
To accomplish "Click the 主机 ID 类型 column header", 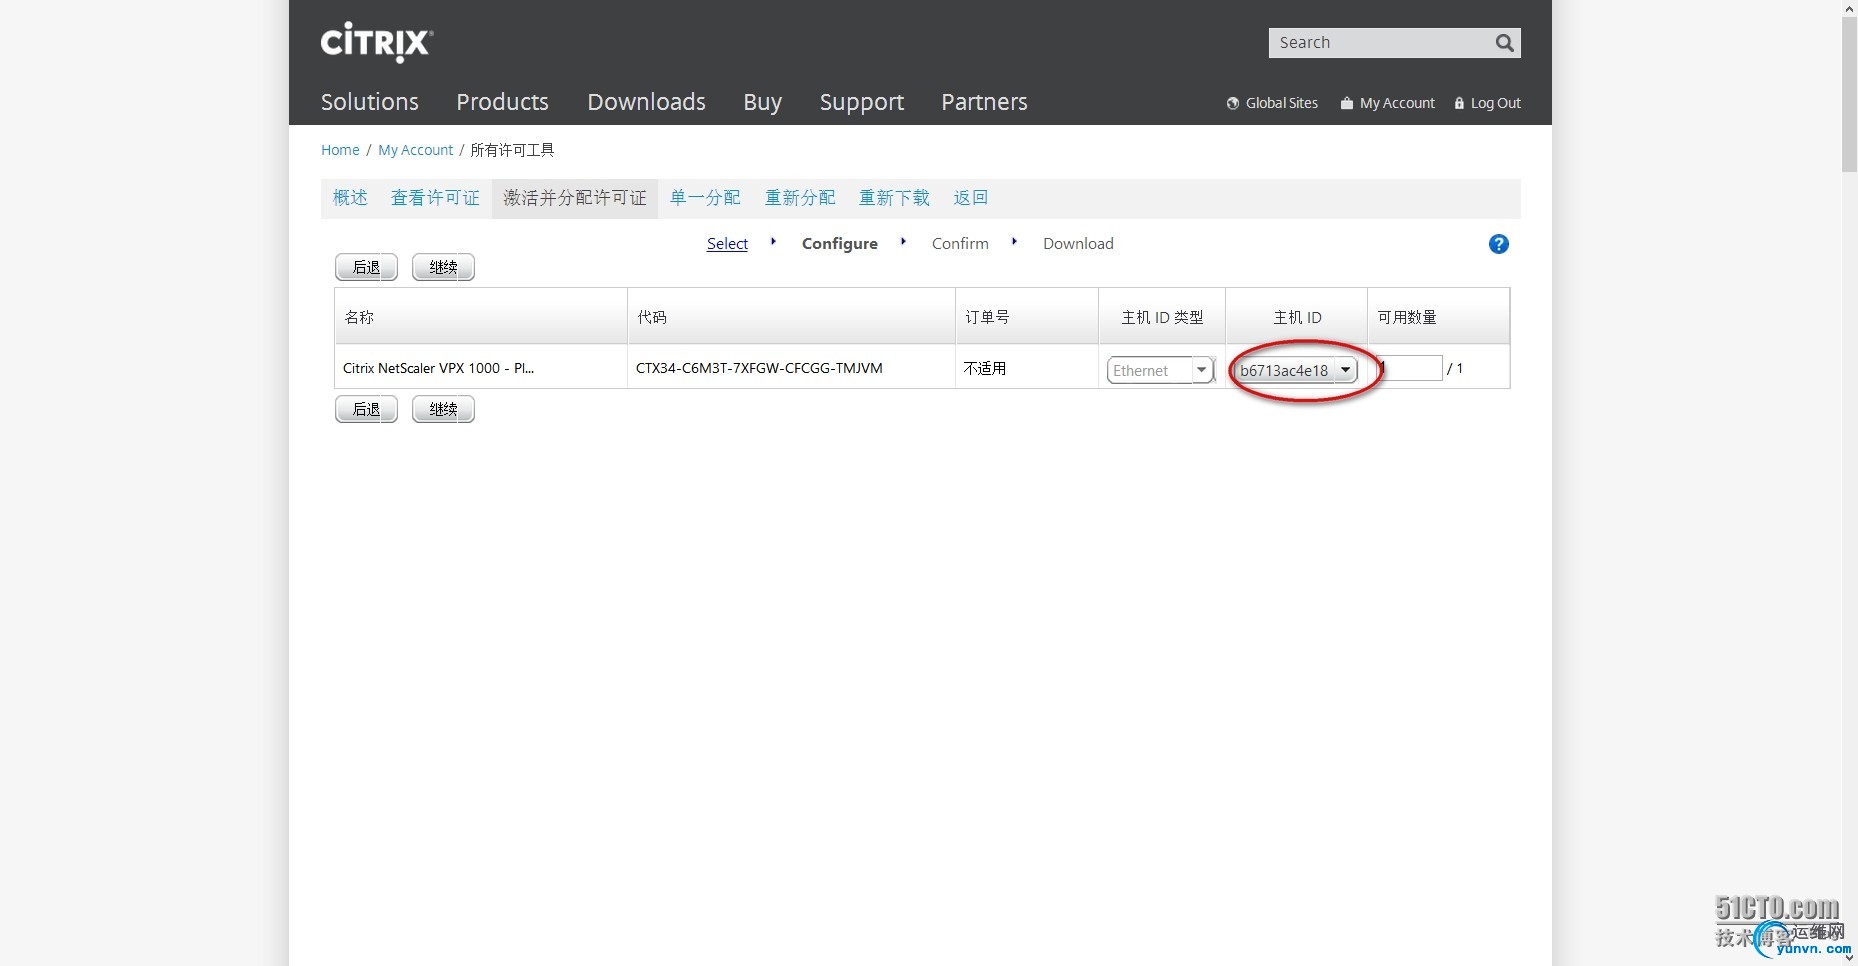I will click(x=1162, y=317).
